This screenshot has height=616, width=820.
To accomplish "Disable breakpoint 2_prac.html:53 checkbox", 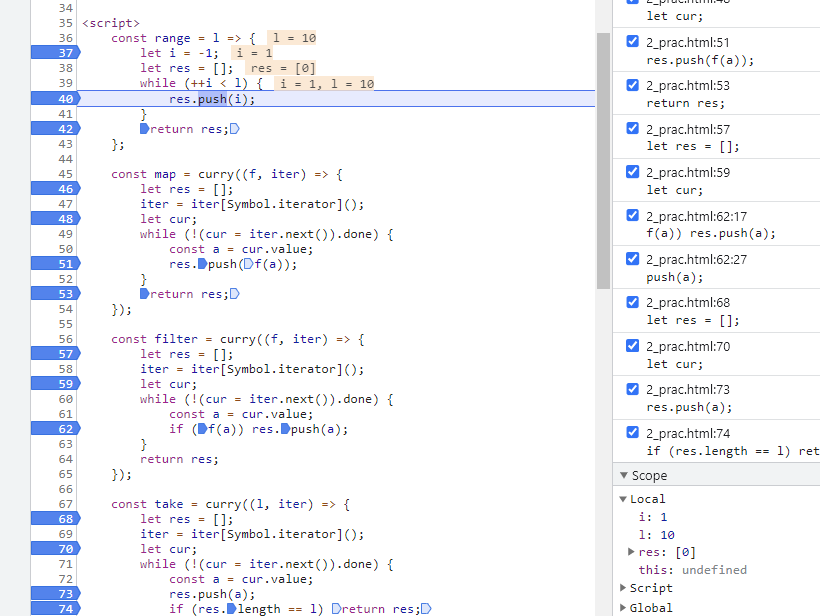I will point(632,85).
